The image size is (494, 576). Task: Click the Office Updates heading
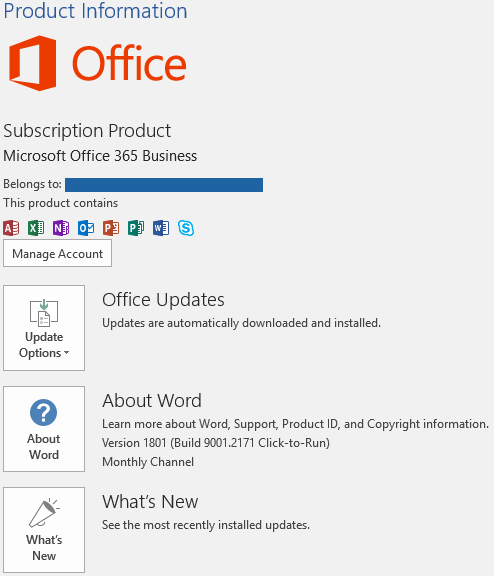[x=163, y=299]
